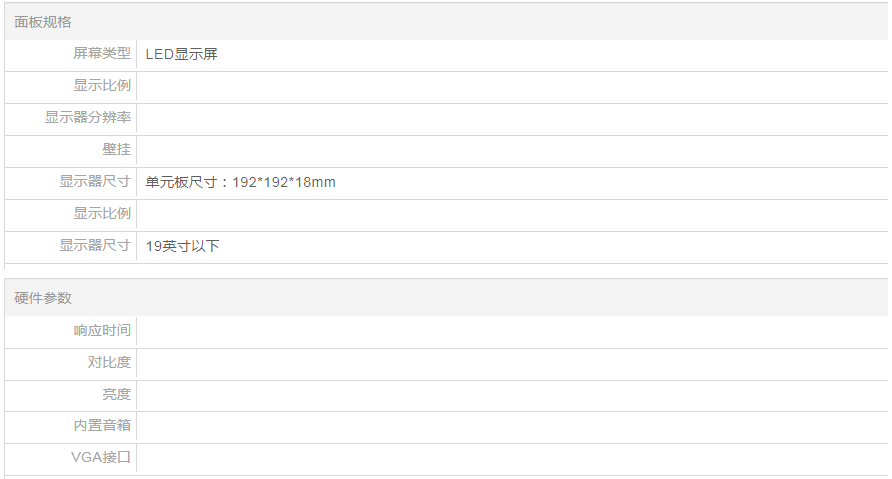Click the empty 壁挂 value cell
The image size is (892, 479).
pyautogui.click(x=510, y=150)
